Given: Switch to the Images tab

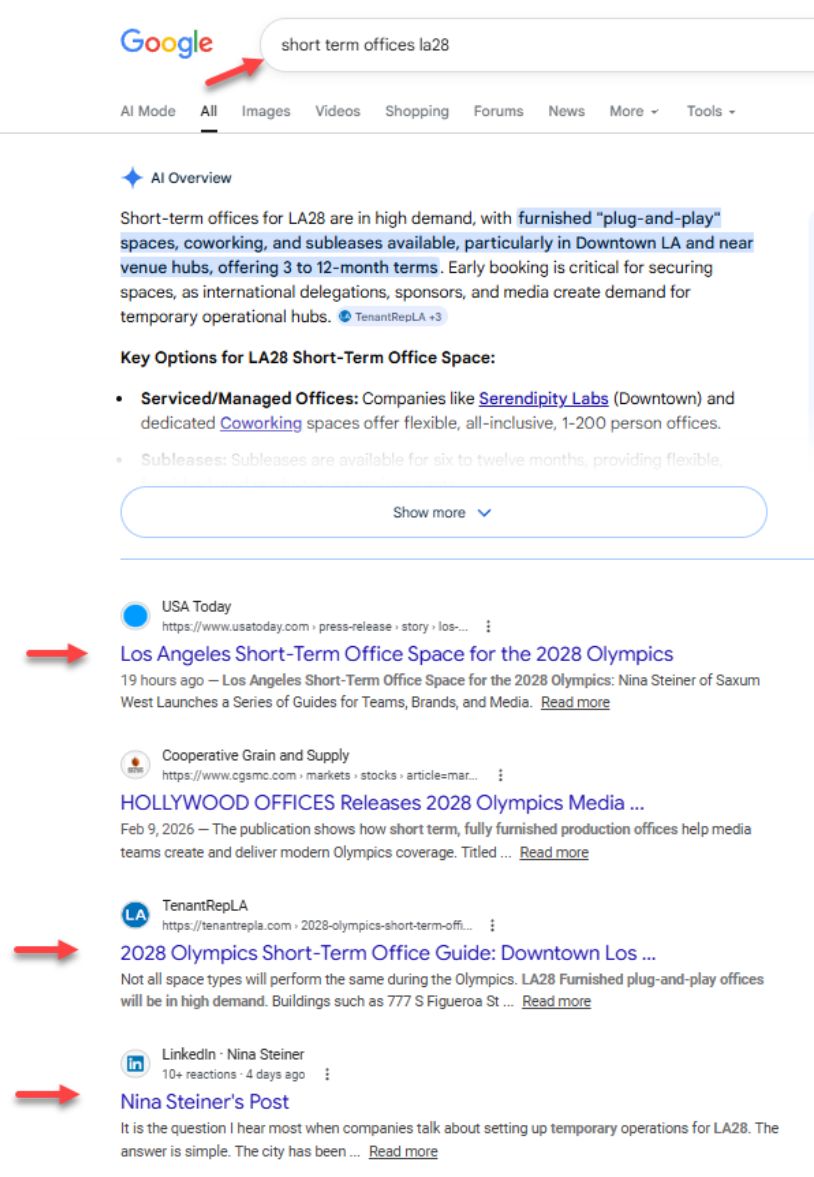Looking at the screenshot, I should point(266,112).
